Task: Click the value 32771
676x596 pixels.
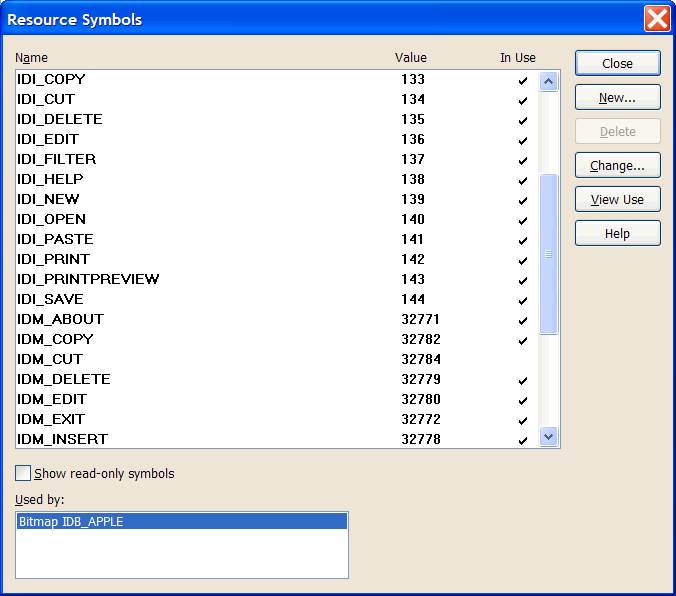Action: pos(420,319)
